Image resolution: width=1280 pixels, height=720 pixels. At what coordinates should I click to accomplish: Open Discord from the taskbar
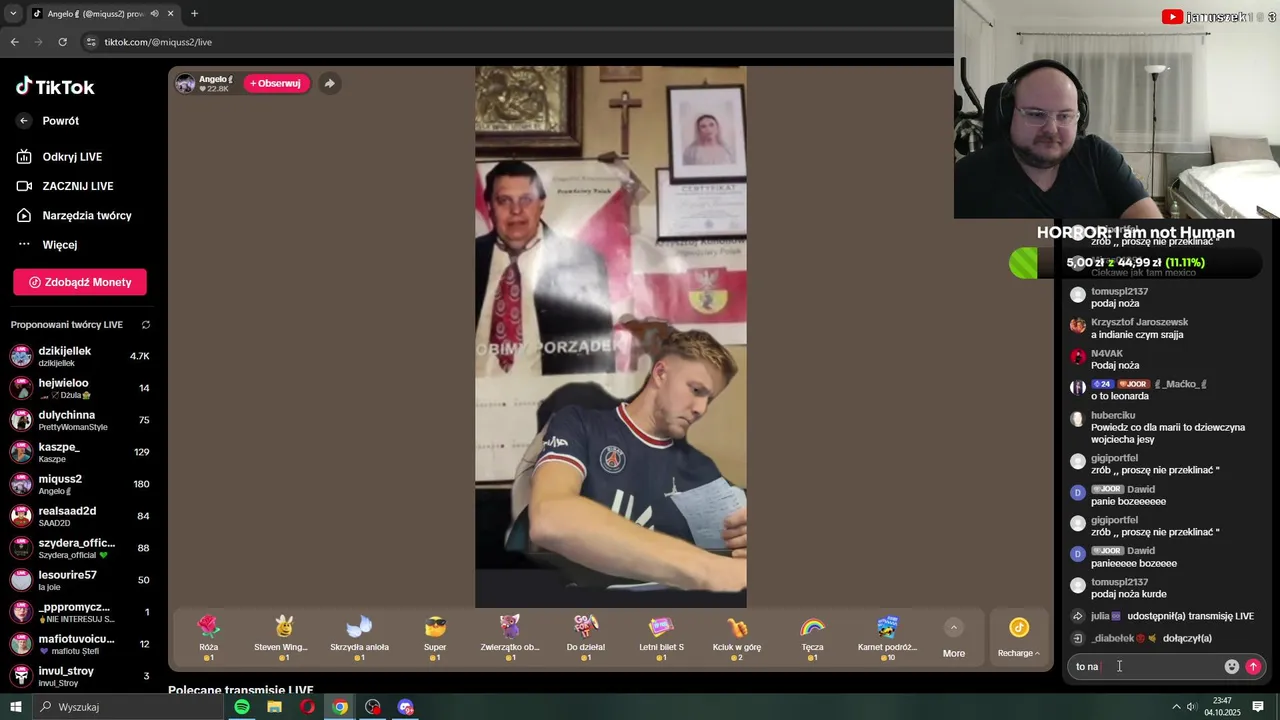(406, 707)
